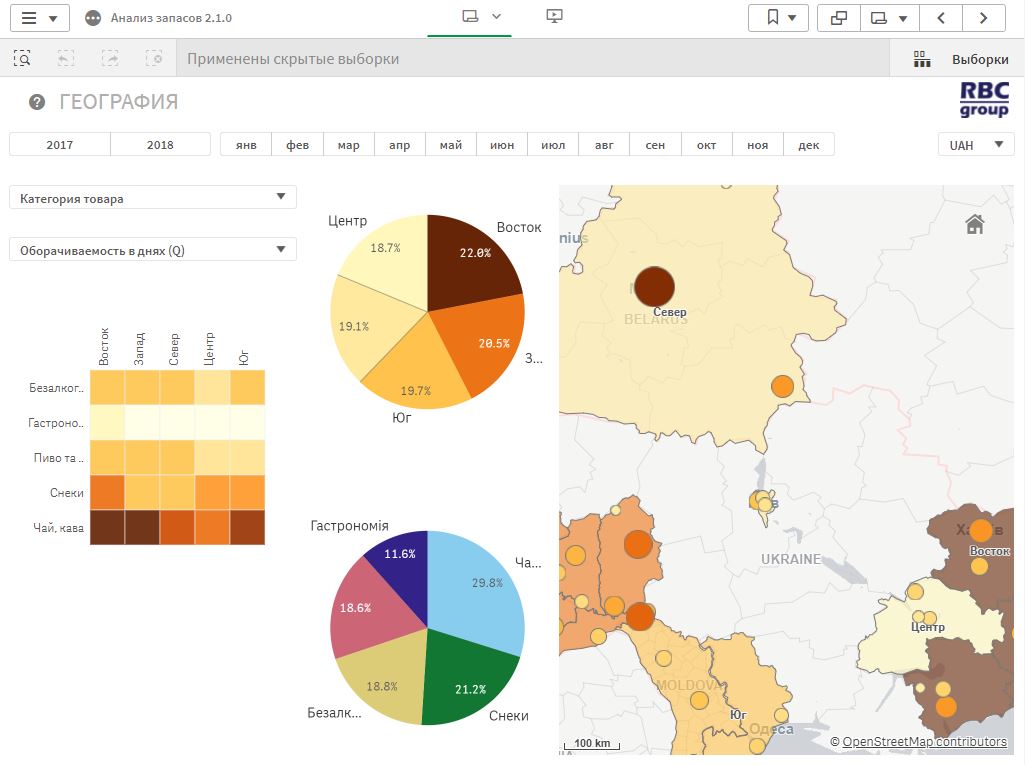Viewport: 1025px width, 765px height.
Task: Expand Оборачиваемость в днях (Q) dropdown
Action: (153, 250)
